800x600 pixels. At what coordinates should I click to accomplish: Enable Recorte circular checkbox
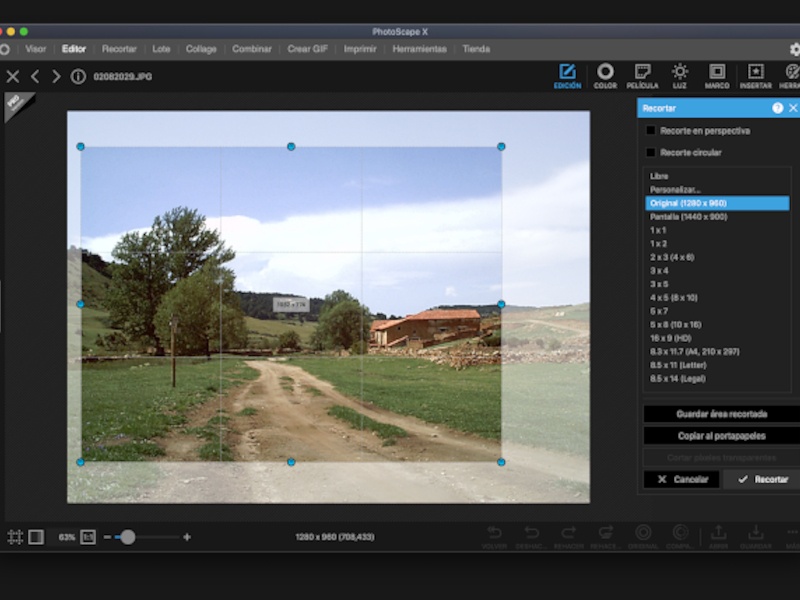pos(651,153)
